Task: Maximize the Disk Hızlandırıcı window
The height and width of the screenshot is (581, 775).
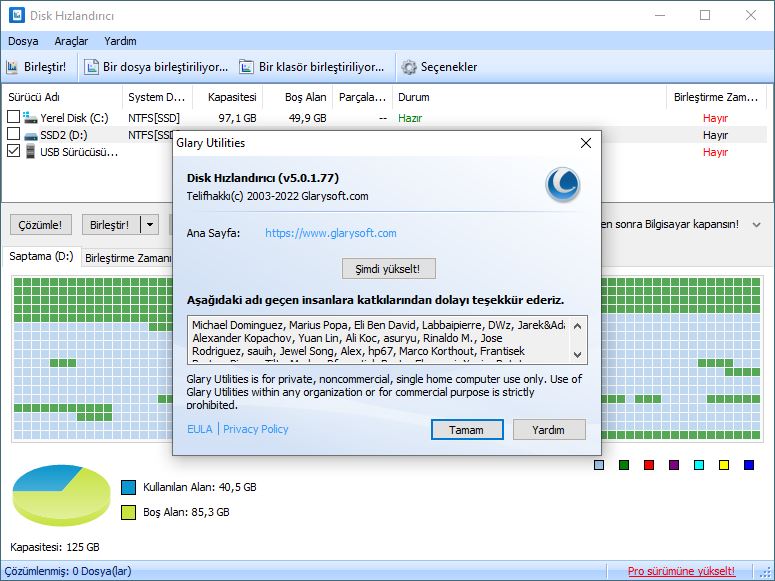Action: (x=705, y=15)
